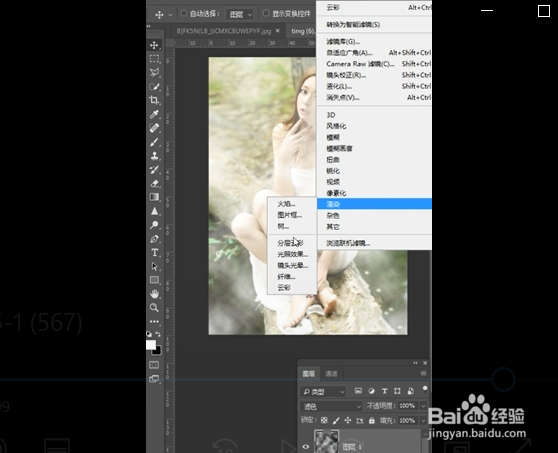Select the History Brush tool

point(154,170)
